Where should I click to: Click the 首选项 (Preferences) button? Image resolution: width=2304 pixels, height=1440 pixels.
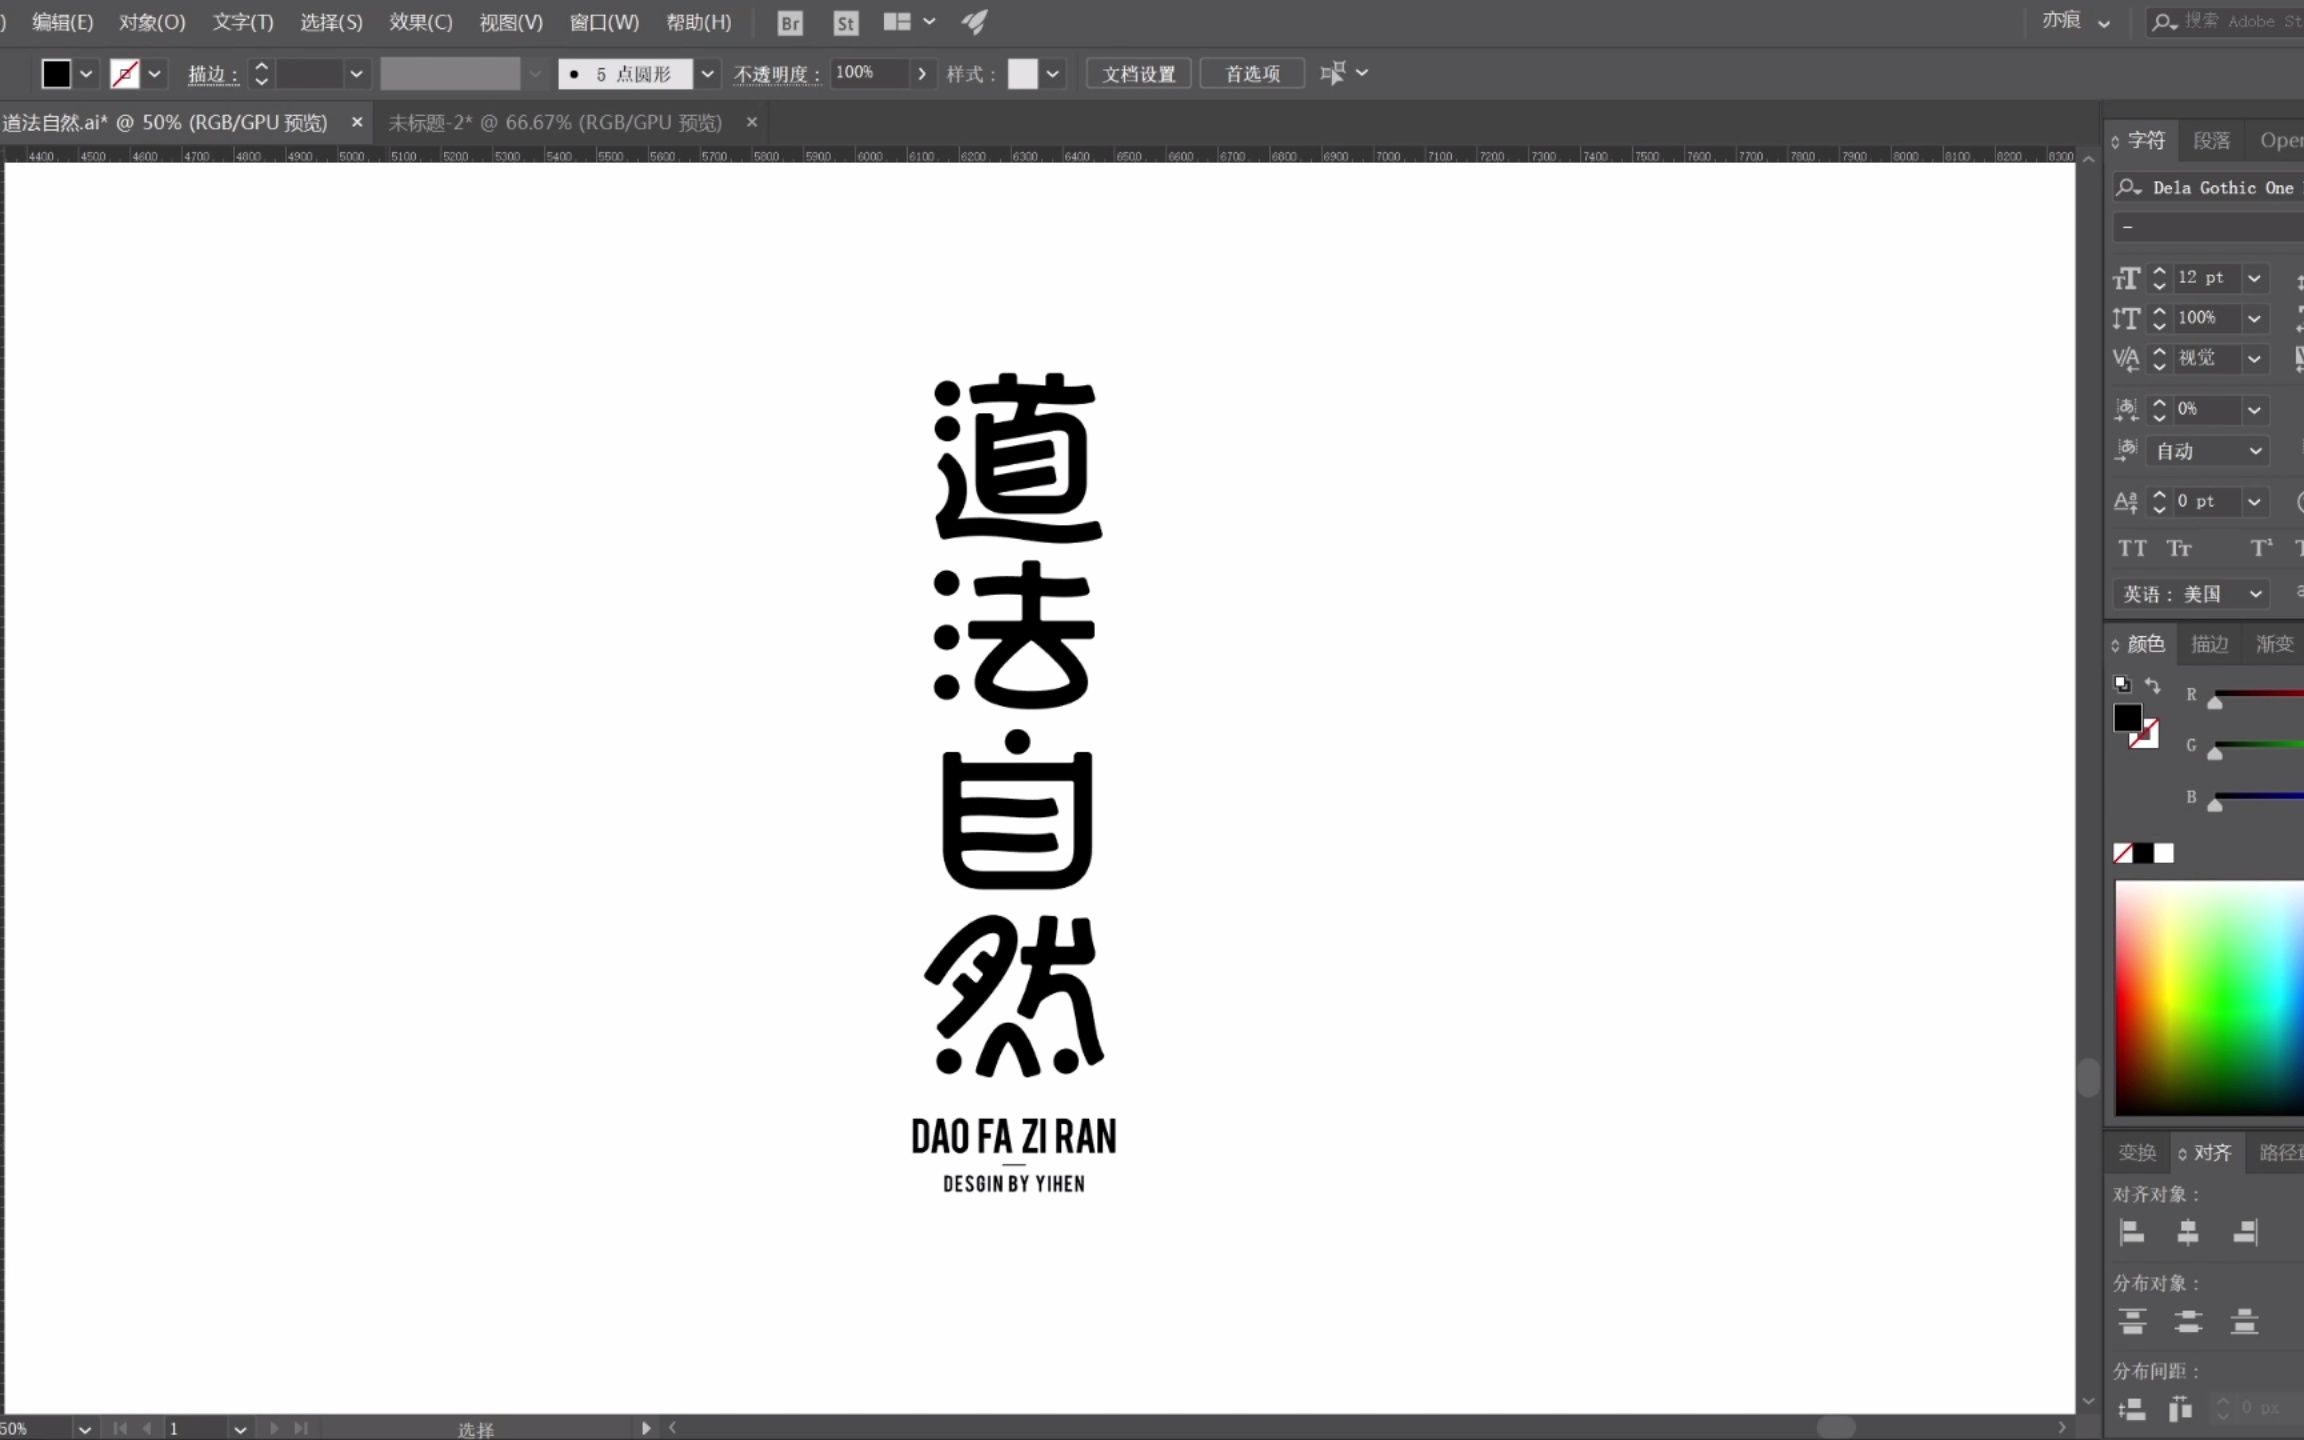pyautogui.click(x=1254, y=73)
